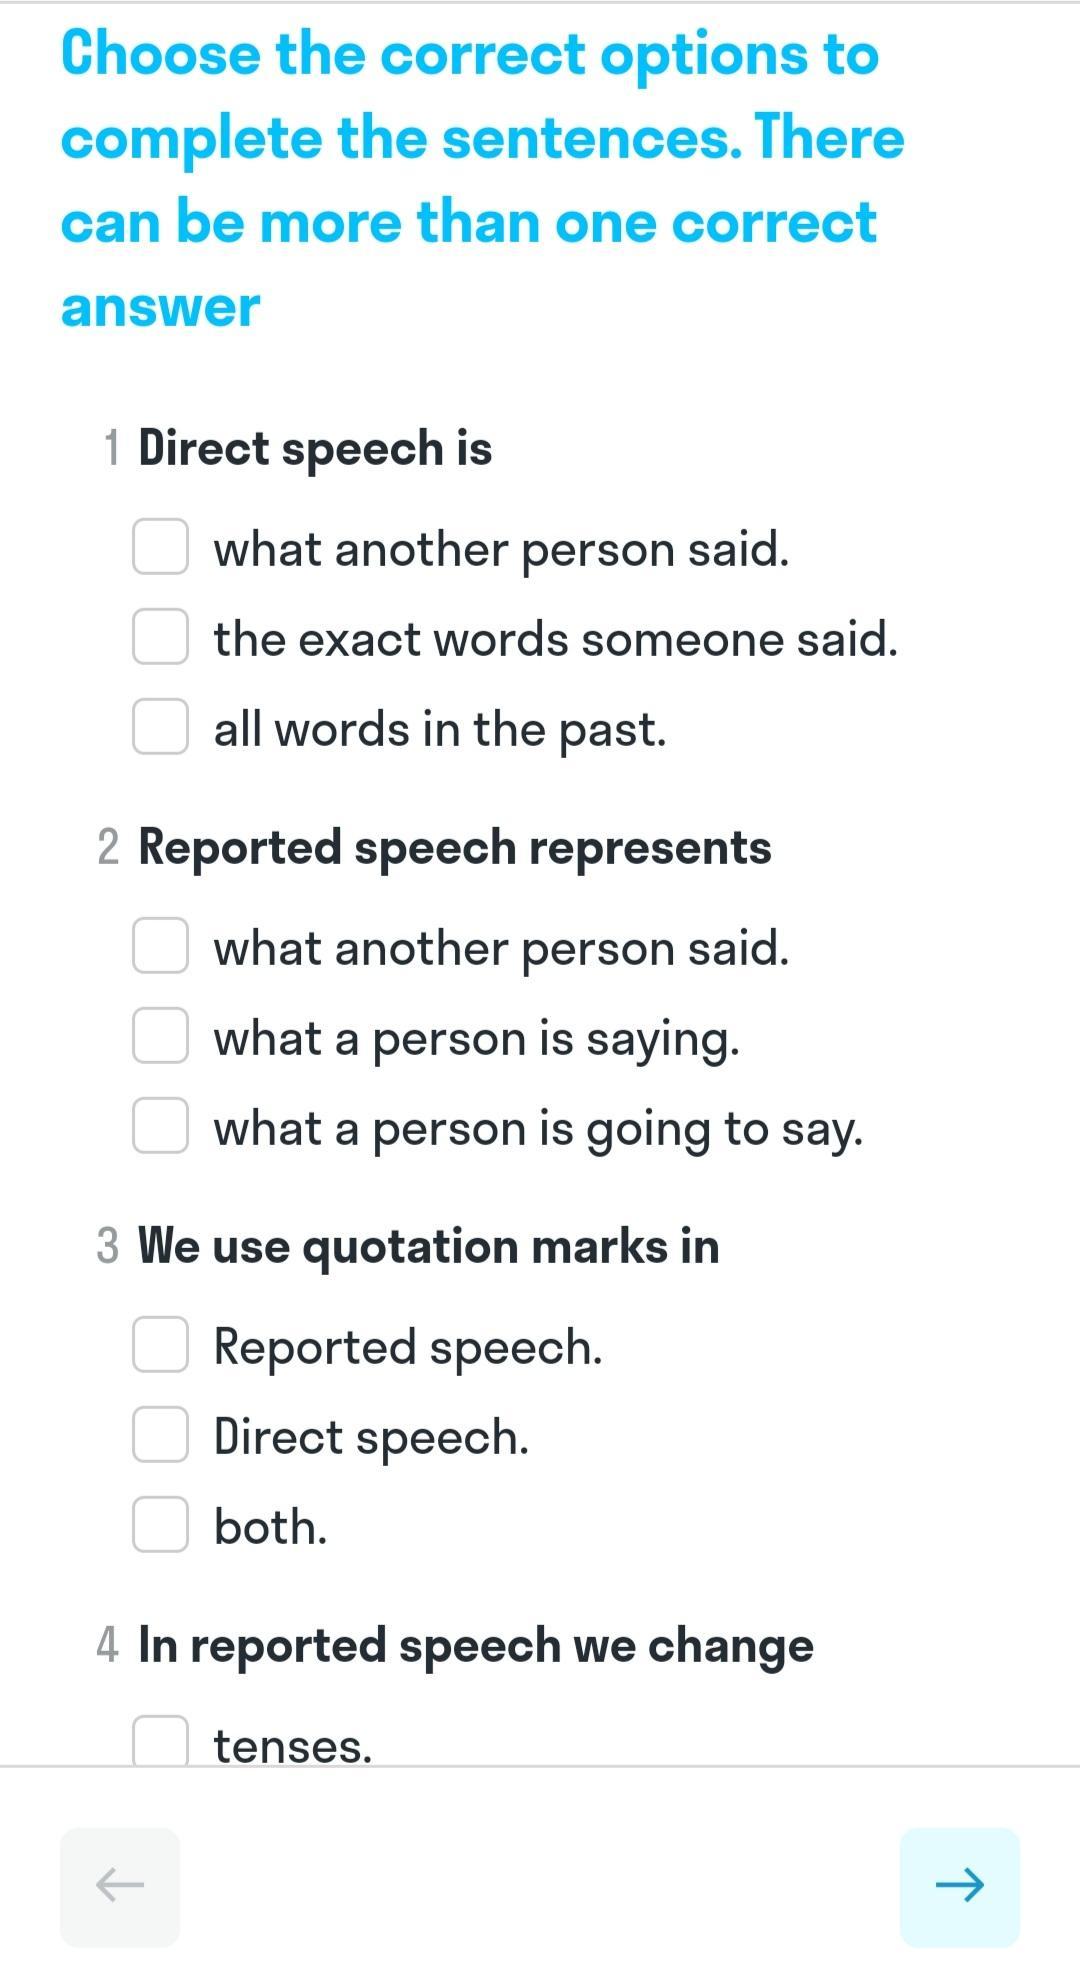Click the 'what a person is saying.' label
Viewport: 1080px width, 1977px height.
pyautogui.click(x=476, y=1039)
